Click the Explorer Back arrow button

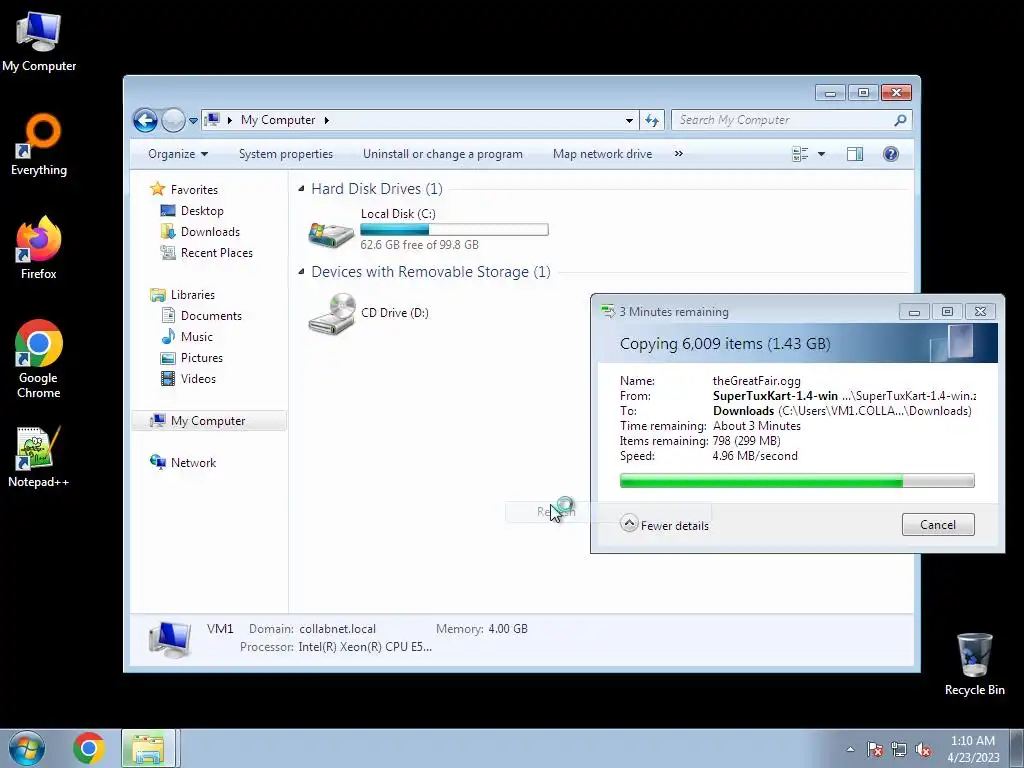(145, 120)
